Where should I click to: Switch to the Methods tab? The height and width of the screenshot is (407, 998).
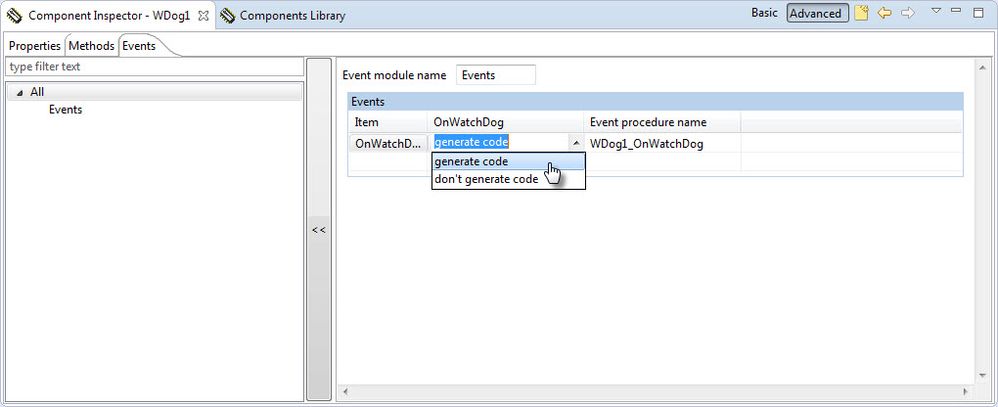[91, 46]
